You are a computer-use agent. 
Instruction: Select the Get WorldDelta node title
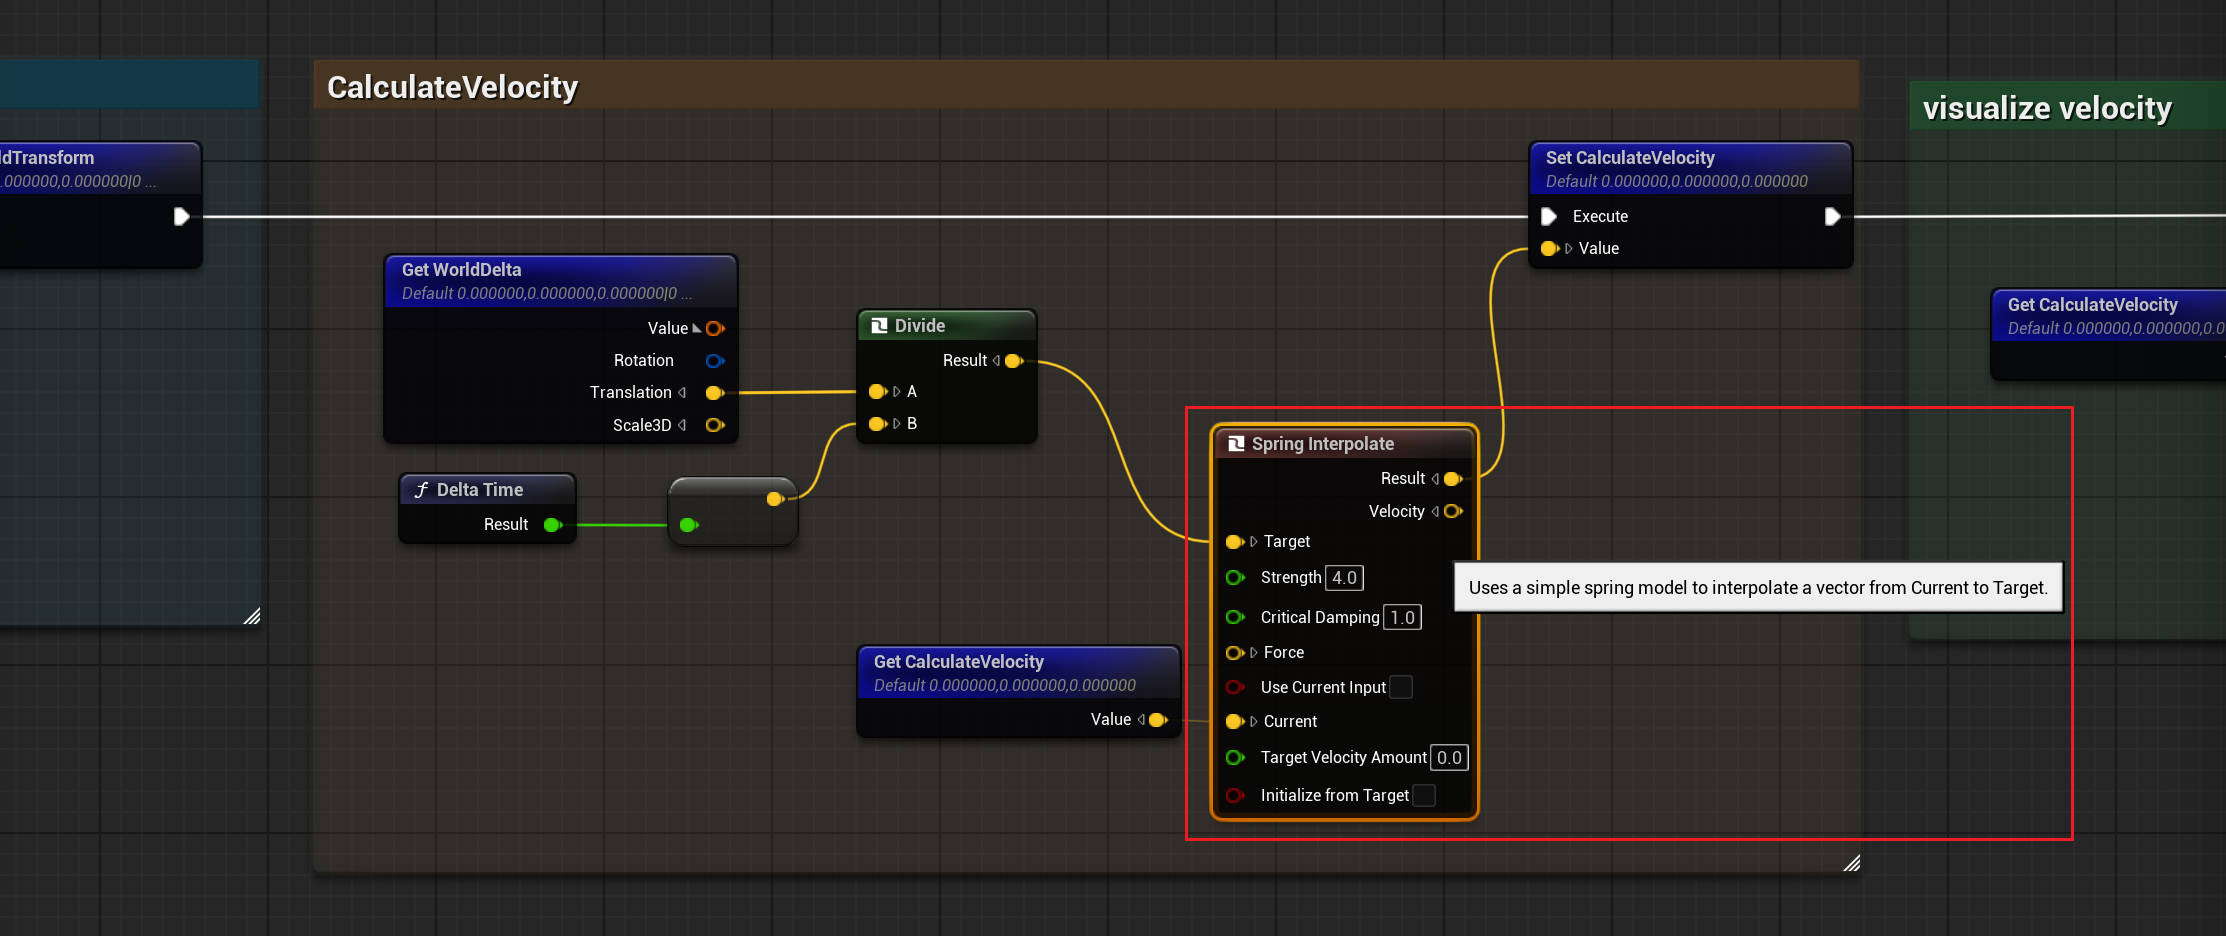(x=461, y=270)
